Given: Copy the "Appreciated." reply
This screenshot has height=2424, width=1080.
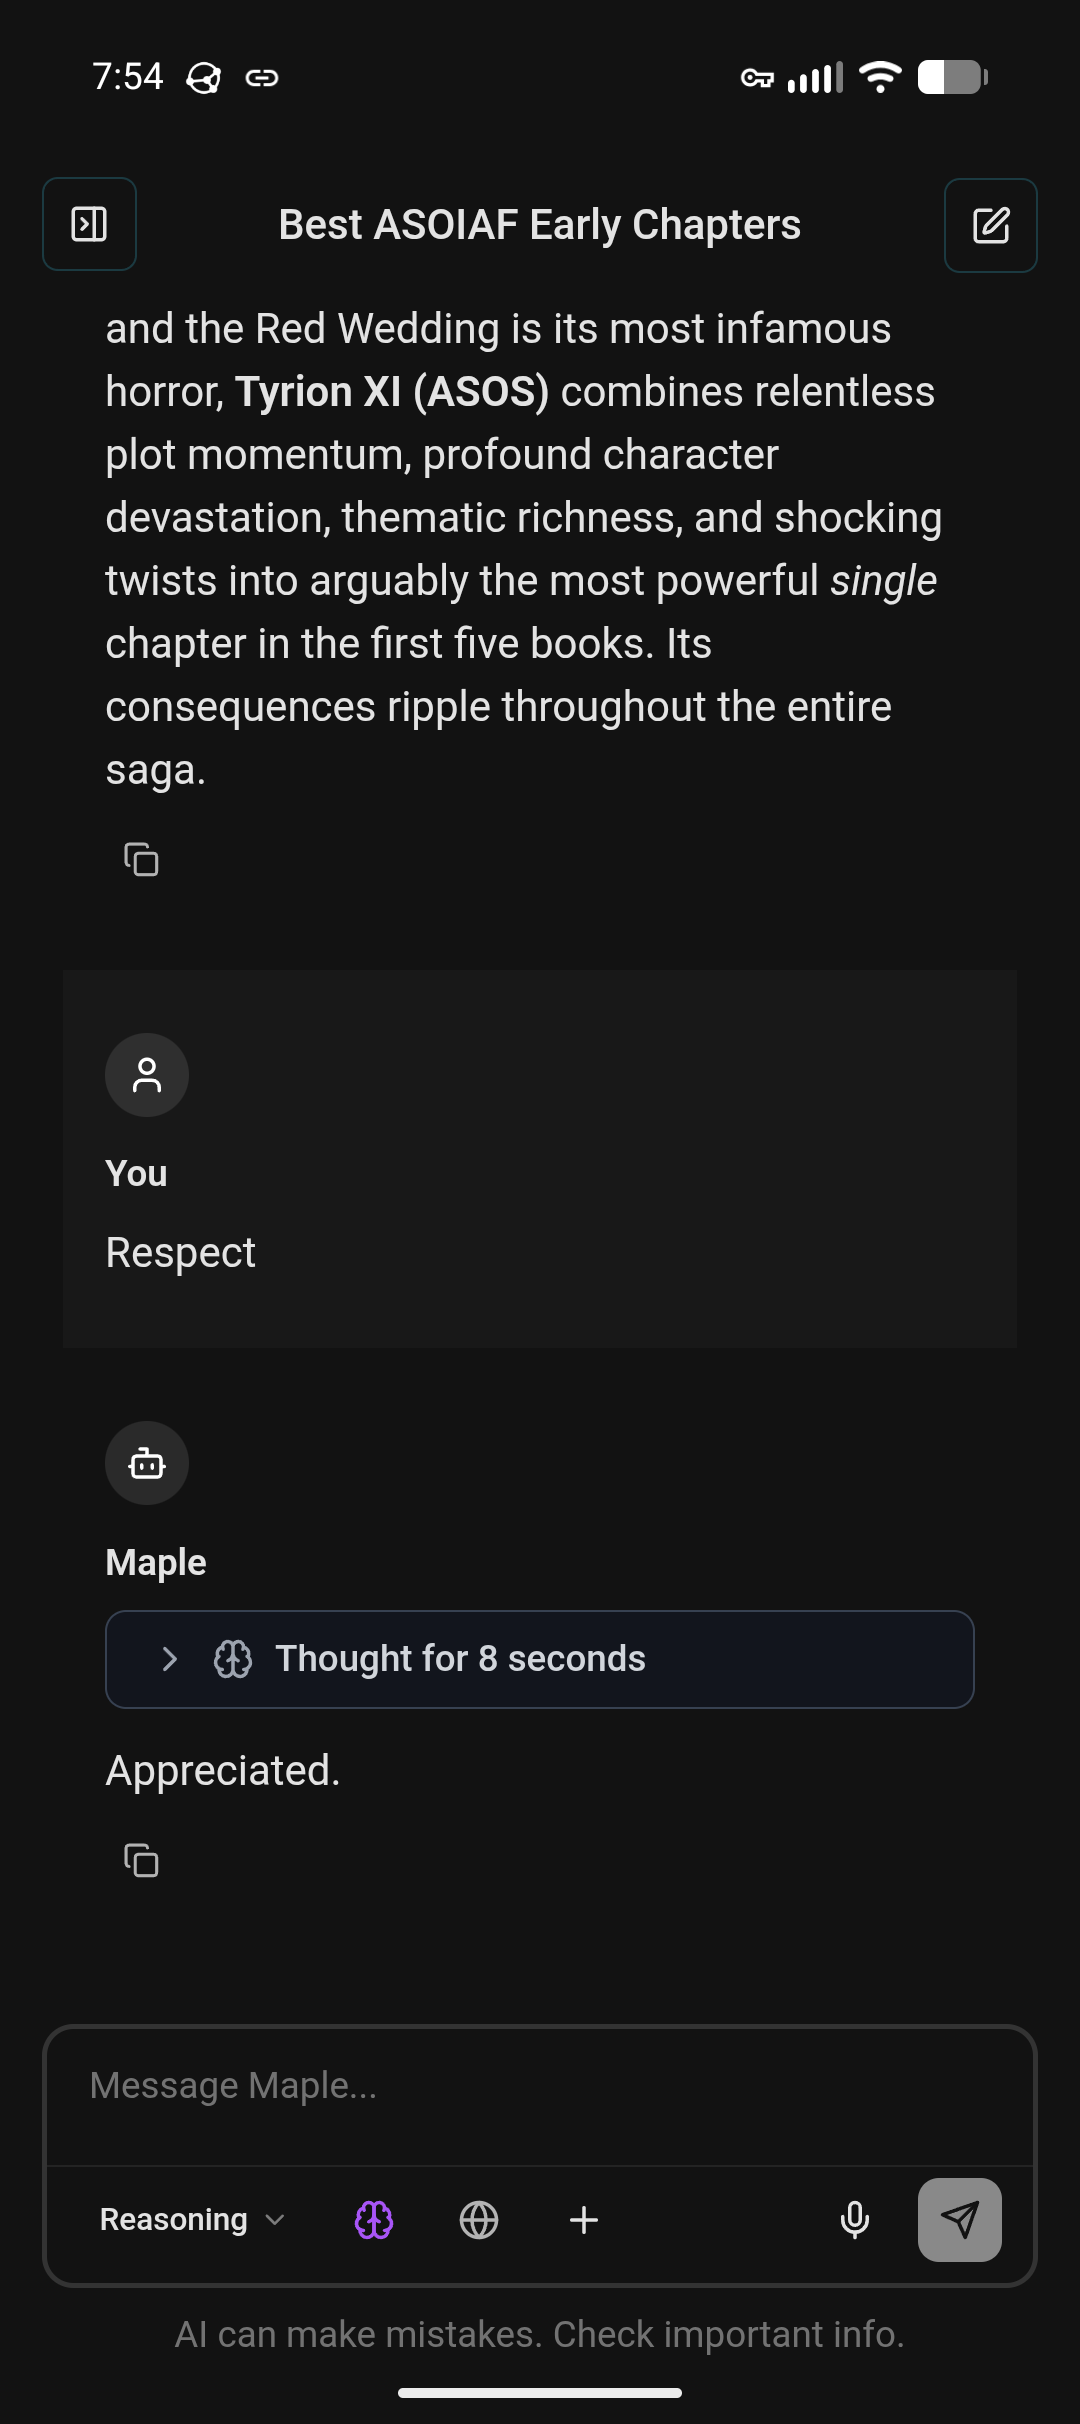Looking at the screenshot, I should click(x=141, y=1861).
